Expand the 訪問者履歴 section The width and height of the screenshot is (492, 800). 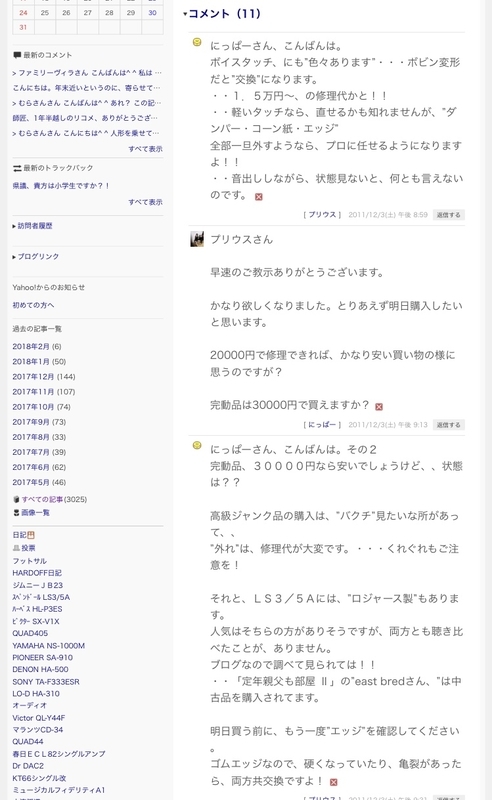pyautogui.click(x=33, y=226)
